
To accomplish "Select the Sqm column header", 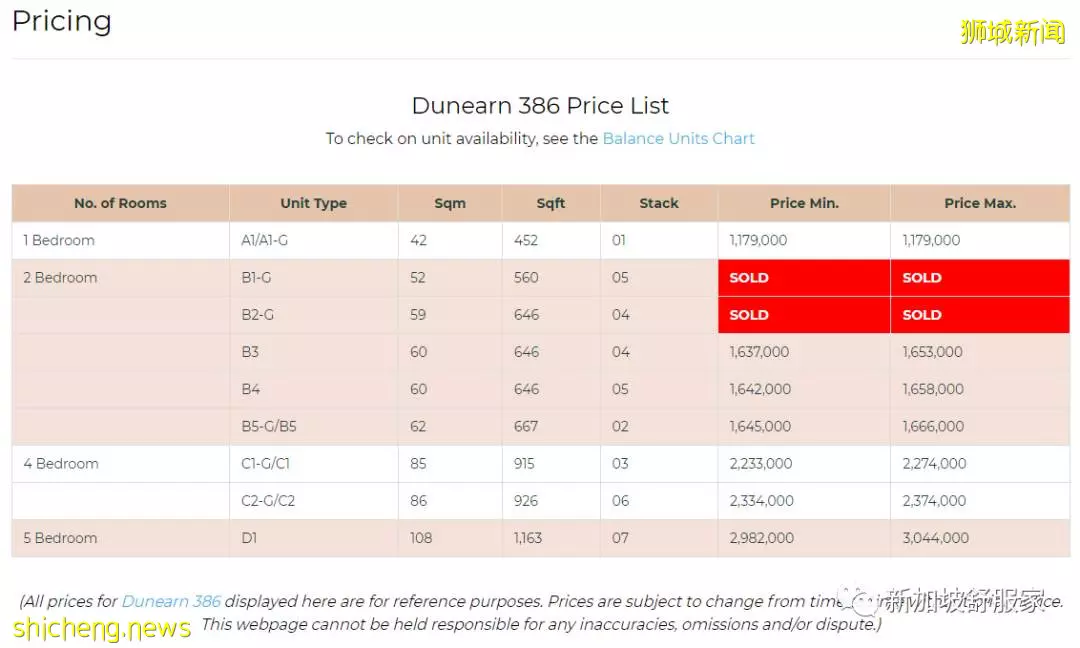I will tap(450, 203).
